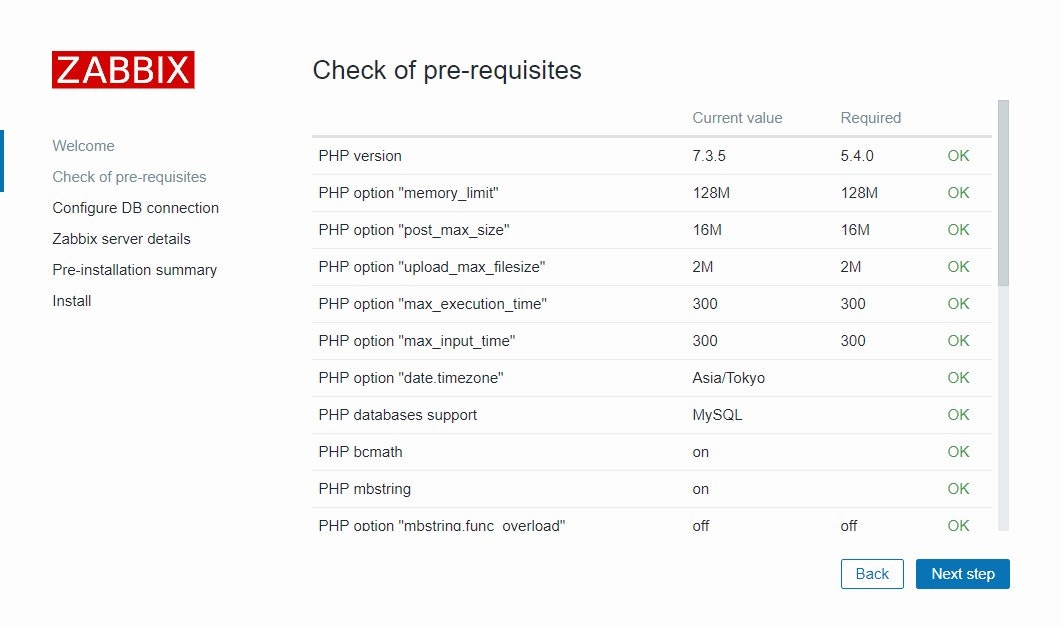Click the pre-requisites list scrollbar thumb
This screenshot has width=1061, height=627.
[1003, 190]
